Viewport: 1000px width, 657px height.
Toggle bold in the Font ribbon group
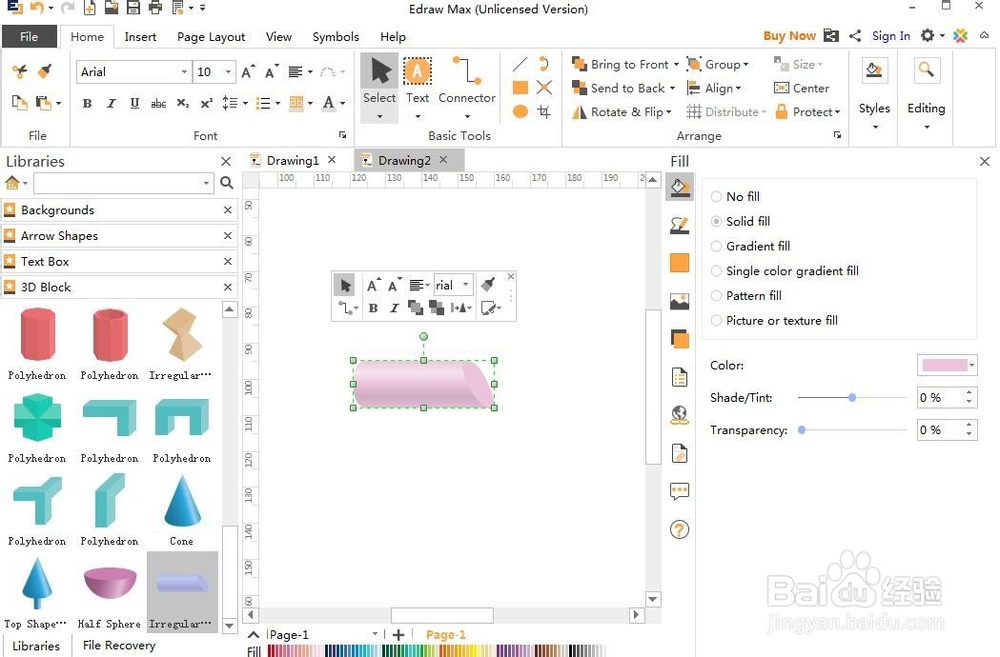point(87,103)
